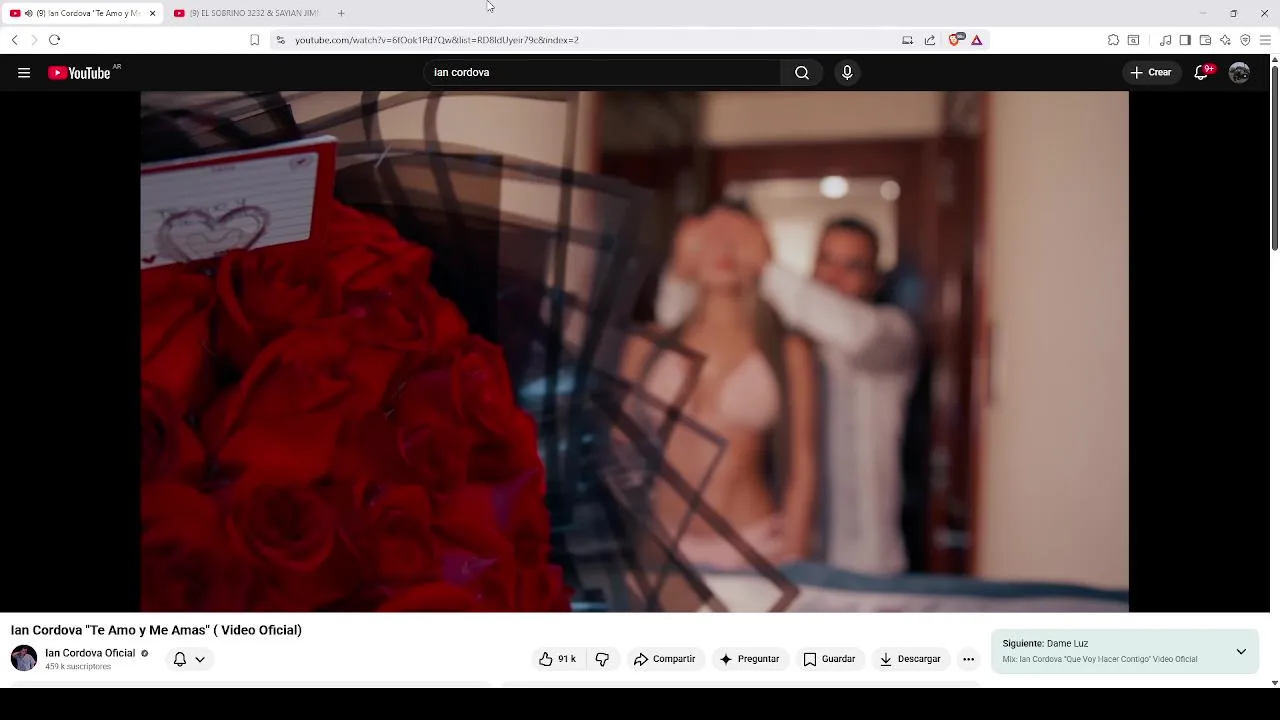This screenshot has width=1280, height=720.
Task: Expand subscription notification bell dropdown
Action: point(189,659)
